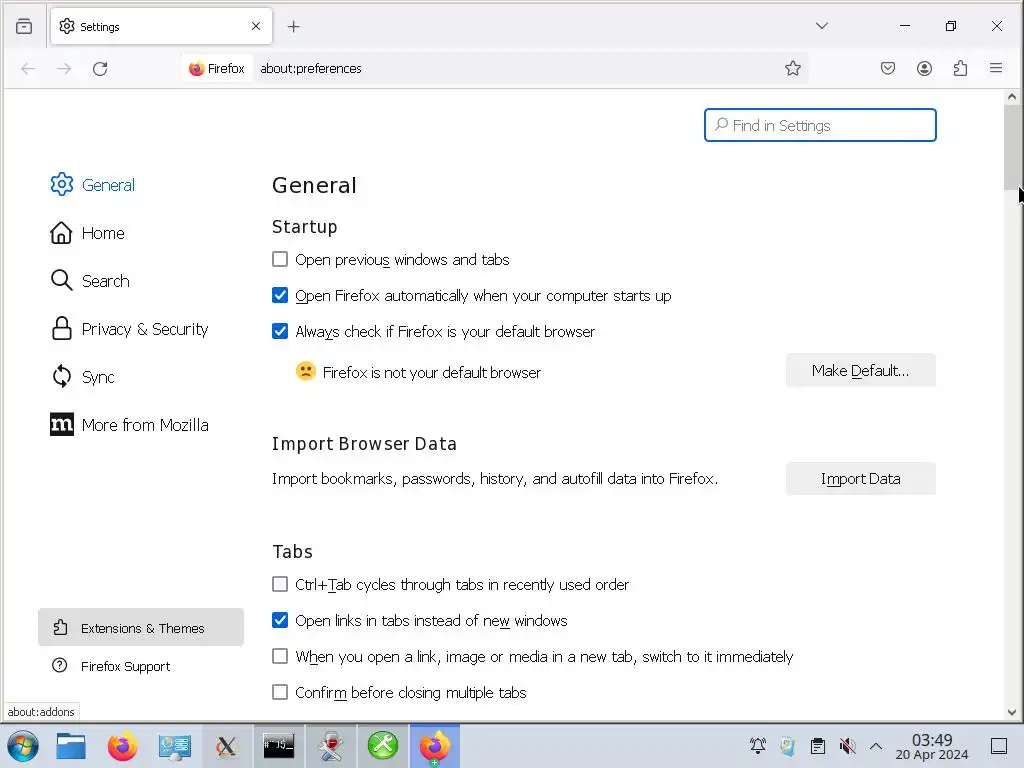Click the sad face default browser icon
Image resolution: width=1024 pixels, height=768 pixels.
306,371
